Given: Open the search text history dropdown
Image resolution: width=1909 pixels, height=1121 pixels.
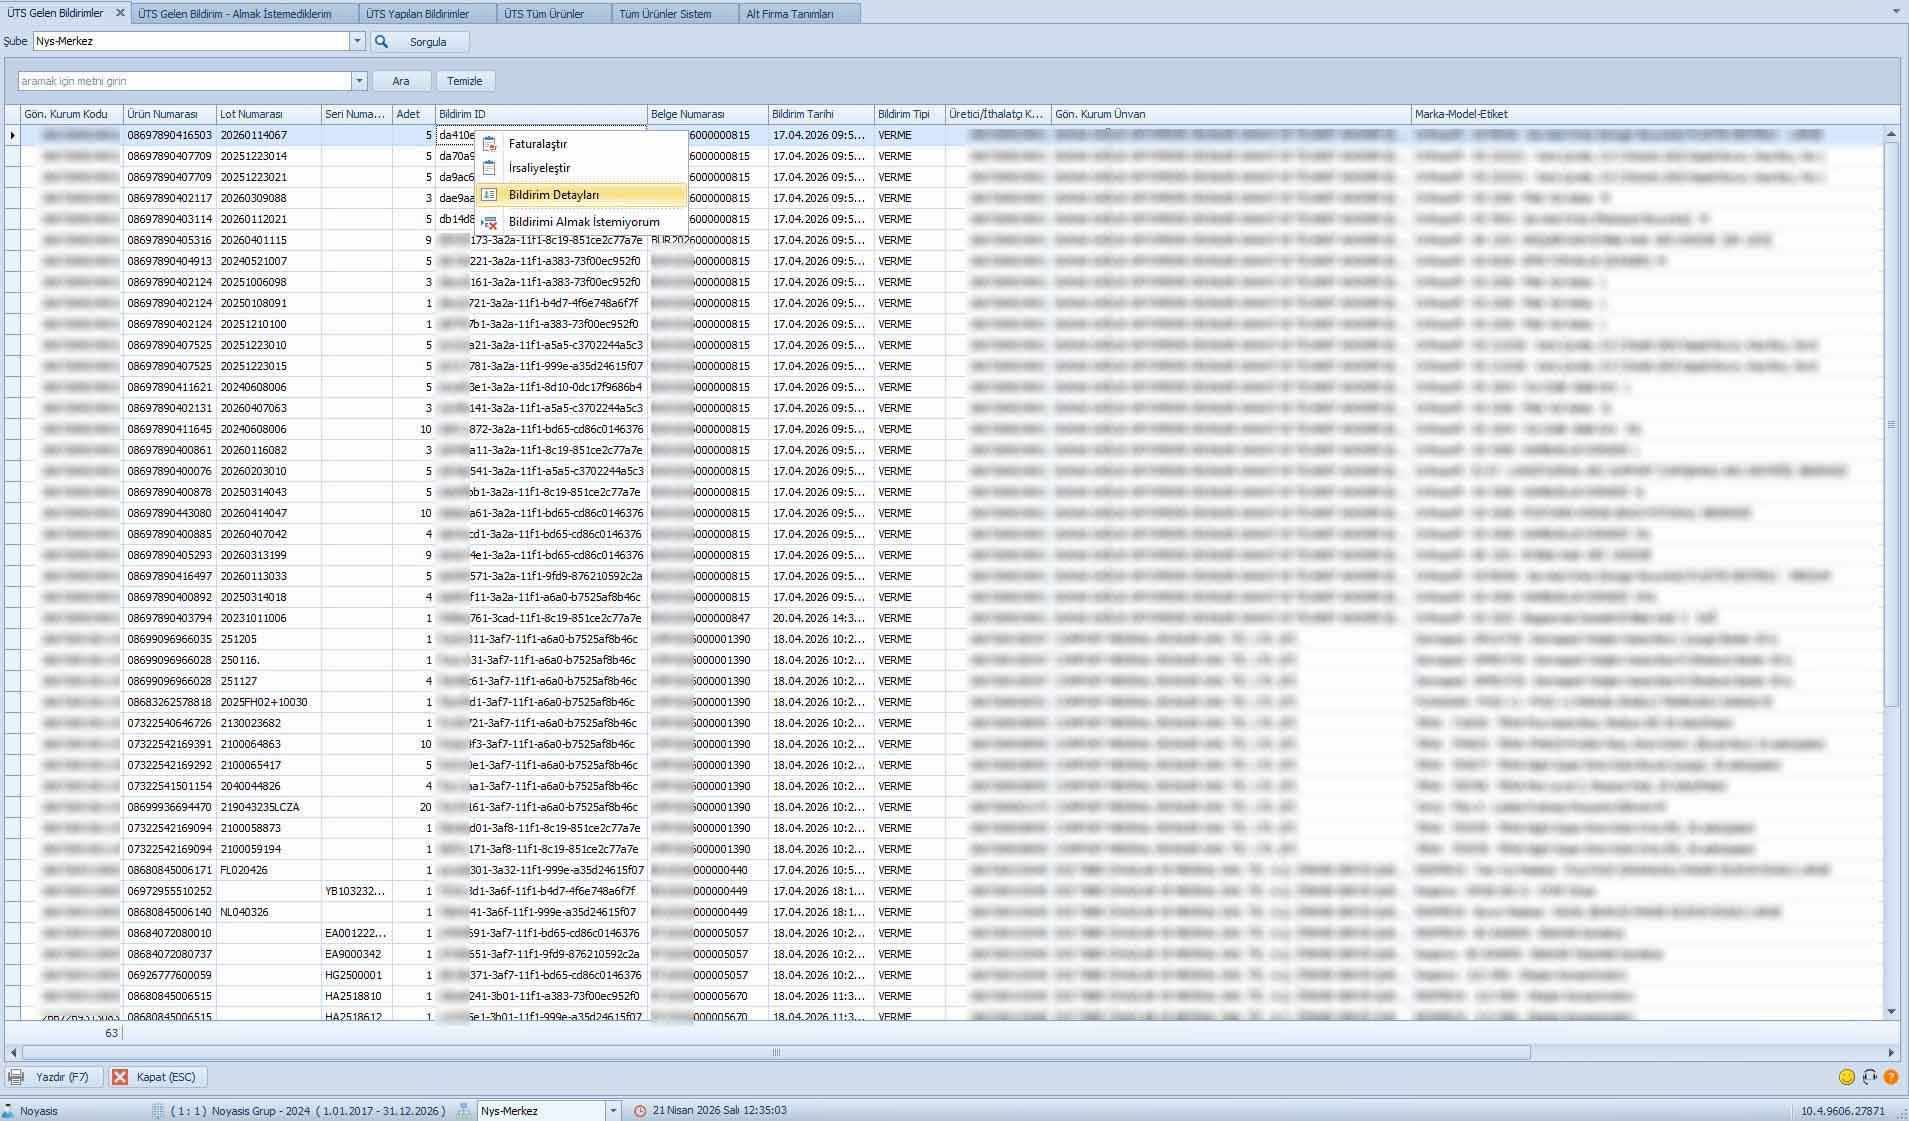Looking at the screenshot, I should pyautogui.click(x=359, y=81).
